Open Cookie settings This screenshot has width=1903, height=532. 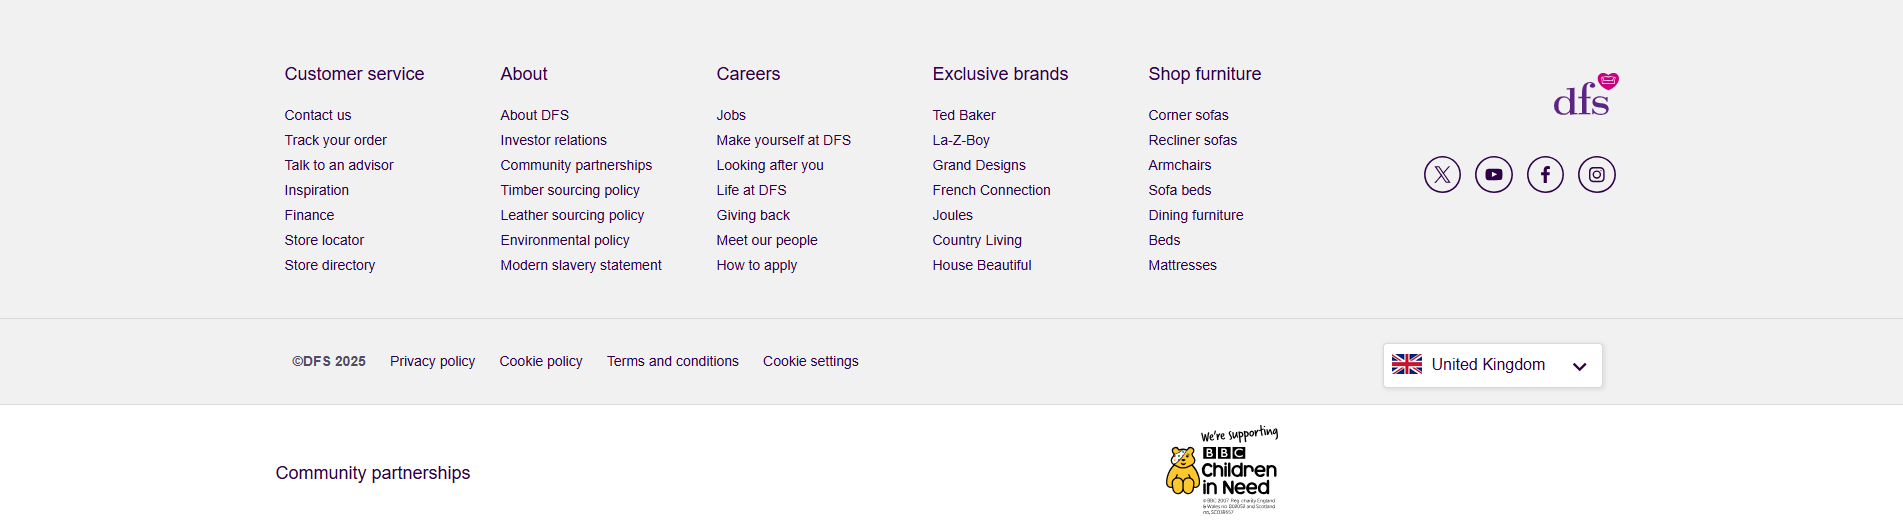(810, 361)
